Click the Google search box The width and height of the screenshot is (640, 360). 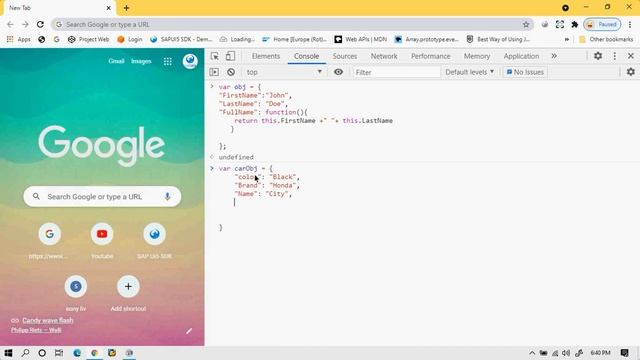point(102,197)
